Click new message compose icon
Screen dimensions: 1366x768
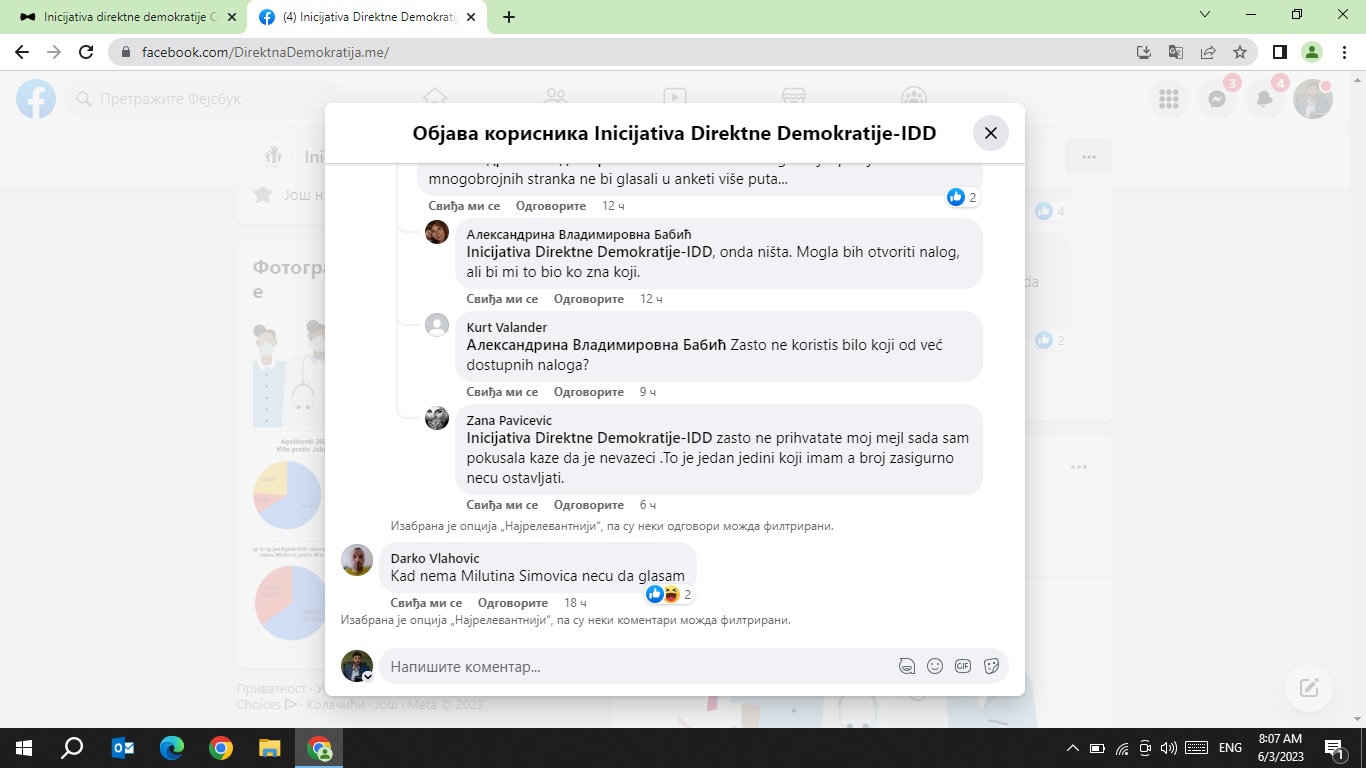pyautogui.click(x=1309, y=688)
